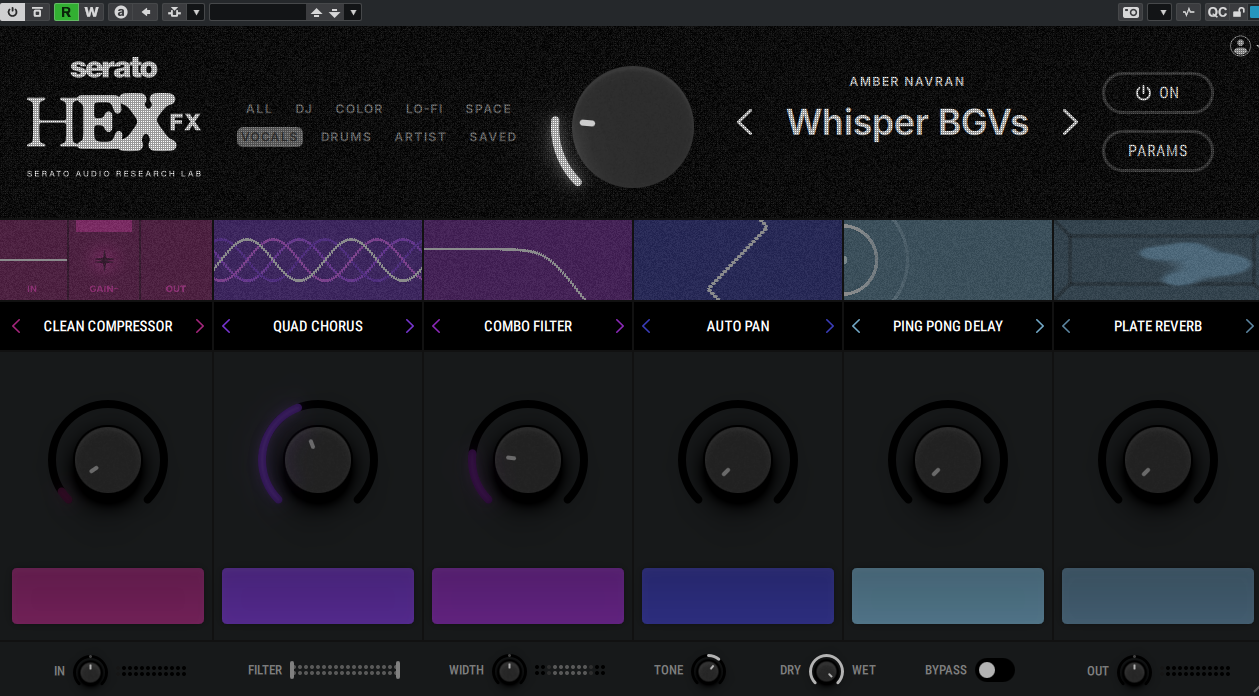Viewport: 1259px width, 696px height.
Task: Click the camera snapshot icon
Action: (1131, 12)
